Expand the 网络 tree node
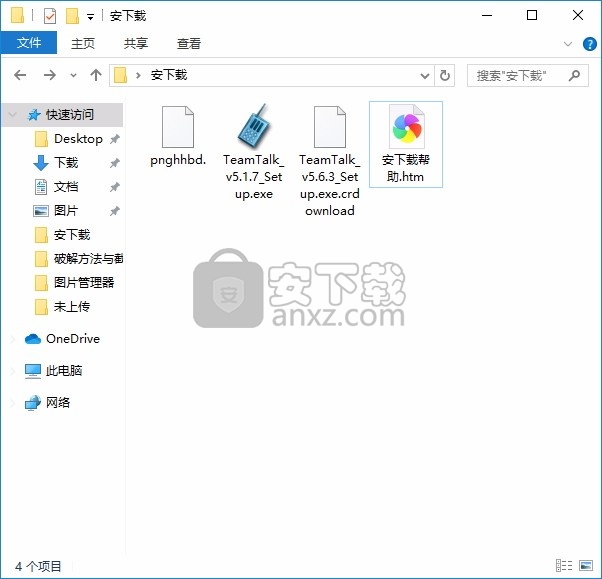 point(13,402)
